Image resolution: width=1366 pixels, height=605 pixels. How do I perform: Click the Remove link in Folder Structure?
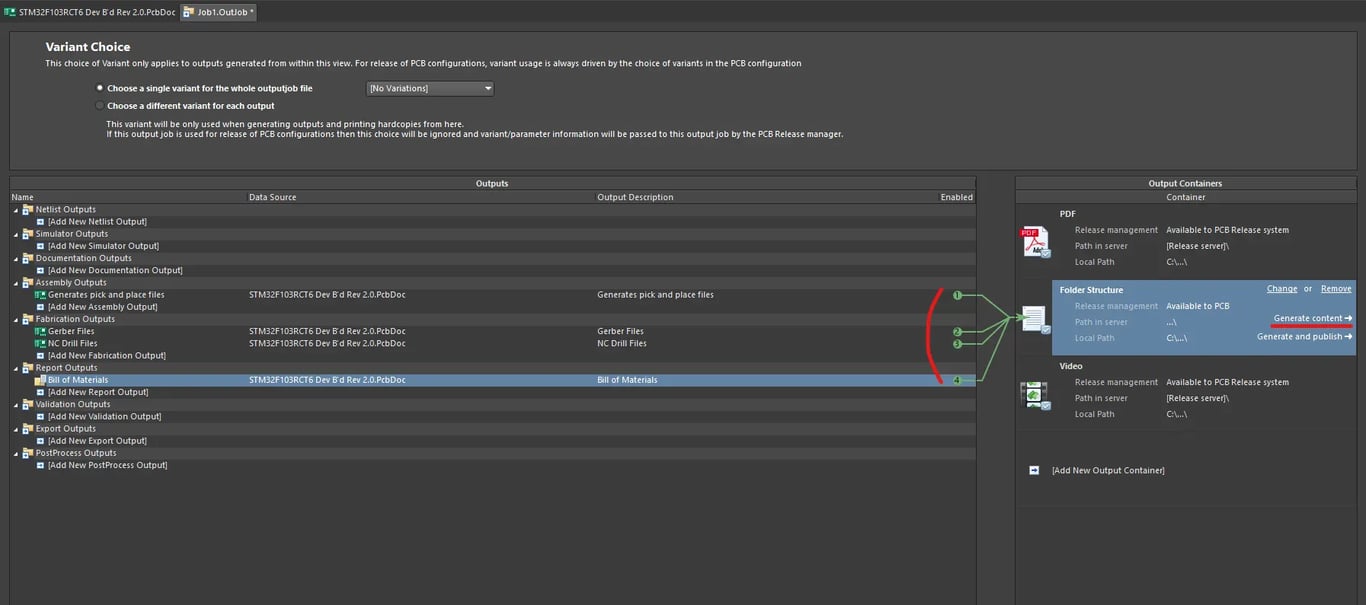point(1336,289)
